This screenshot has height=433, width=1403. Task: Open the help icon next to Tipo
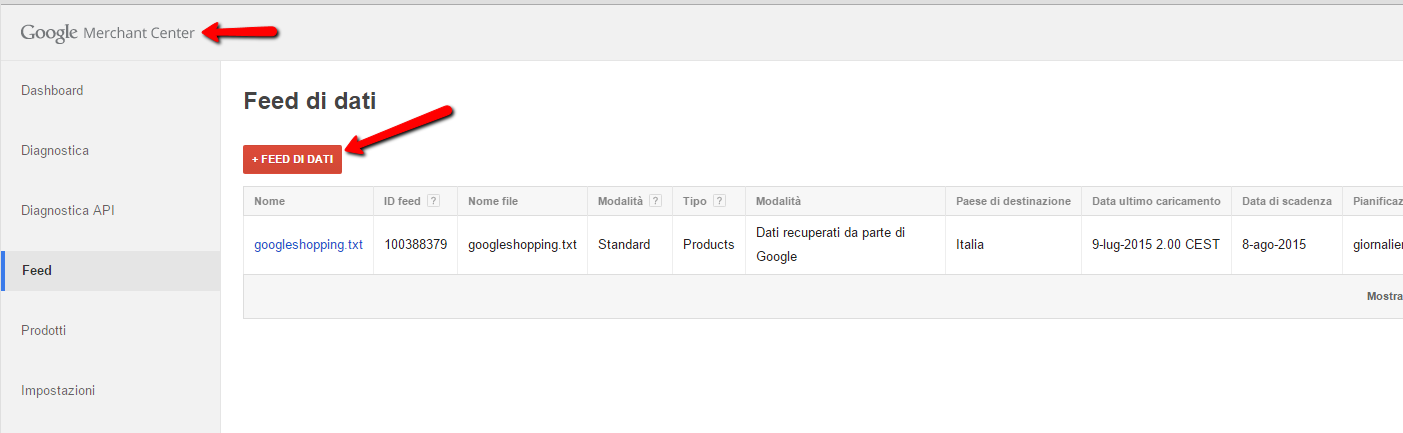pyautogui.click(x=719, y=201)
